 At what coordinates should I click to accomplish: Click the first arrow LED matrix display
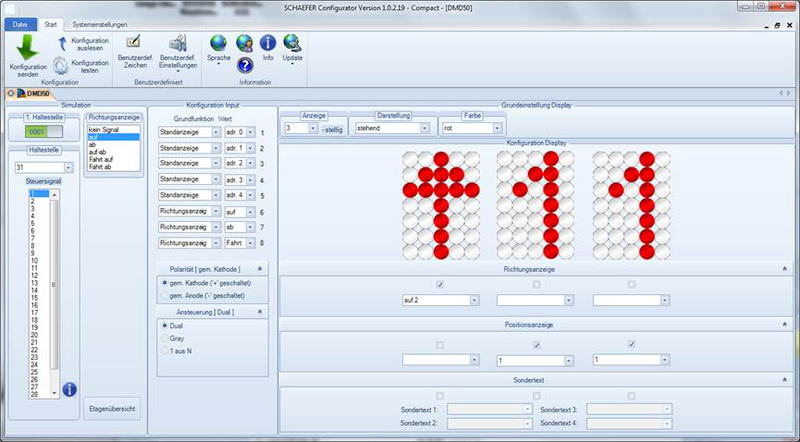point(441,205)
